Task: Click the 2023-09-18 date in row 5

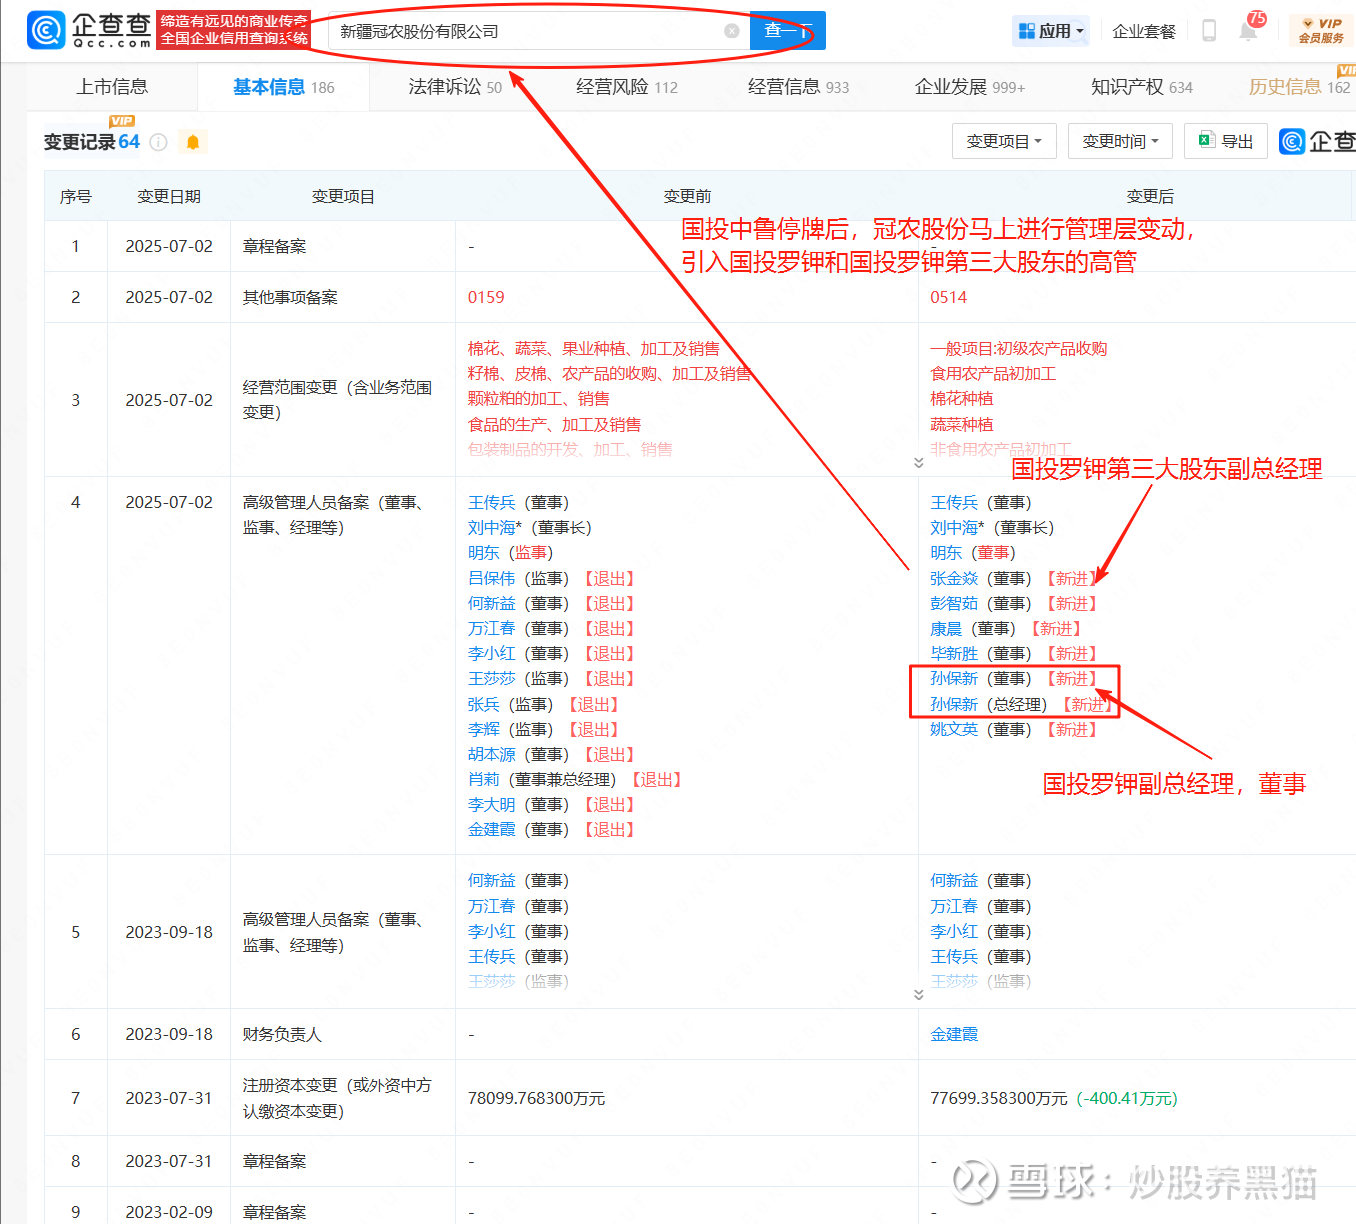Action: click(169, 932)
